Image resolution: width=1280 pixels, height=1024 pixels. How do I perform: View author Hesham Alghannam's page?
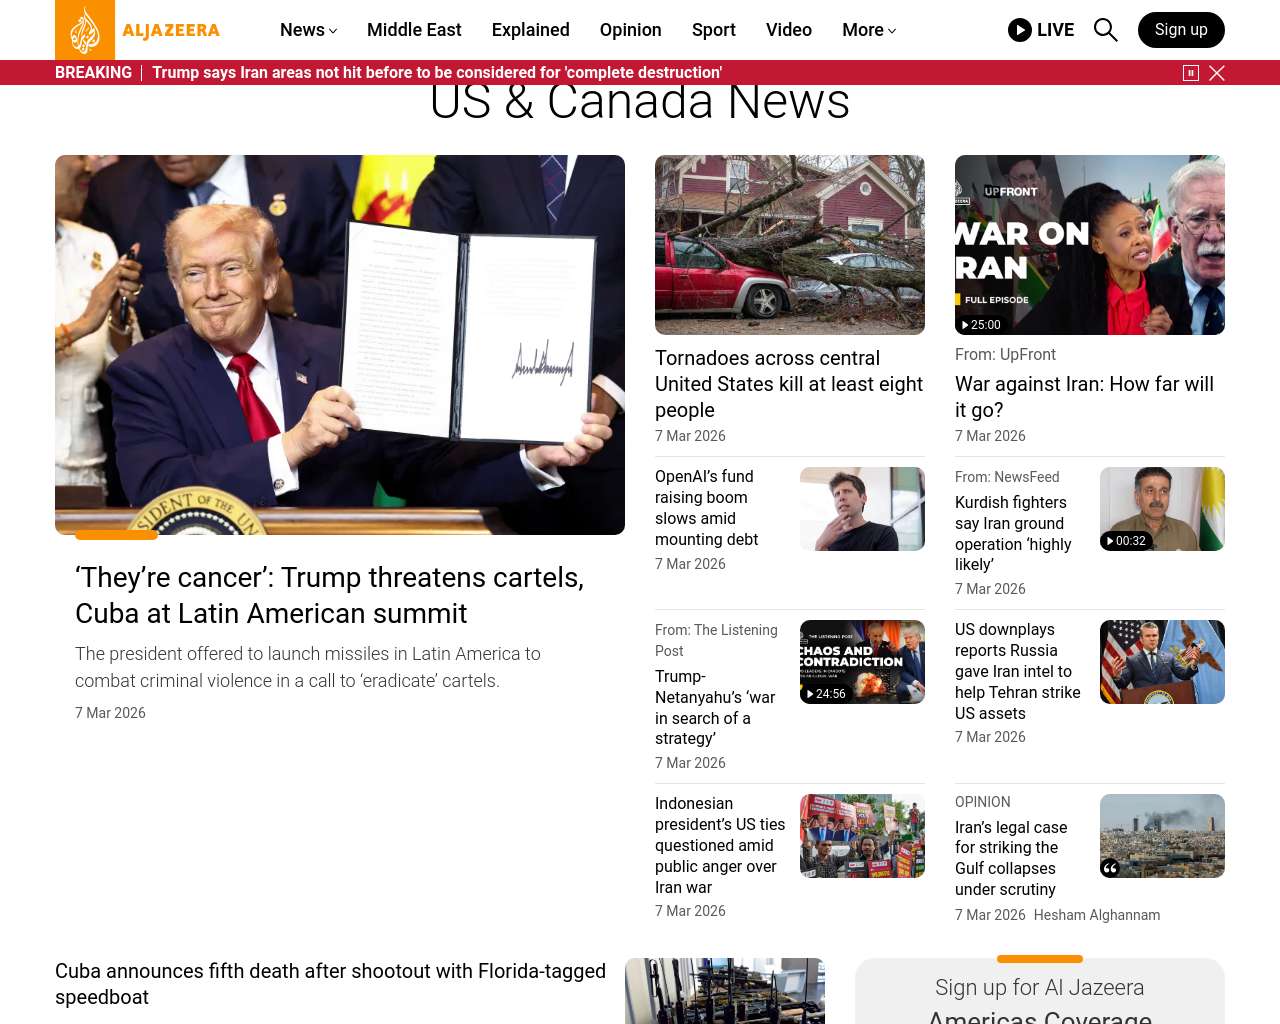[1097, 915]
